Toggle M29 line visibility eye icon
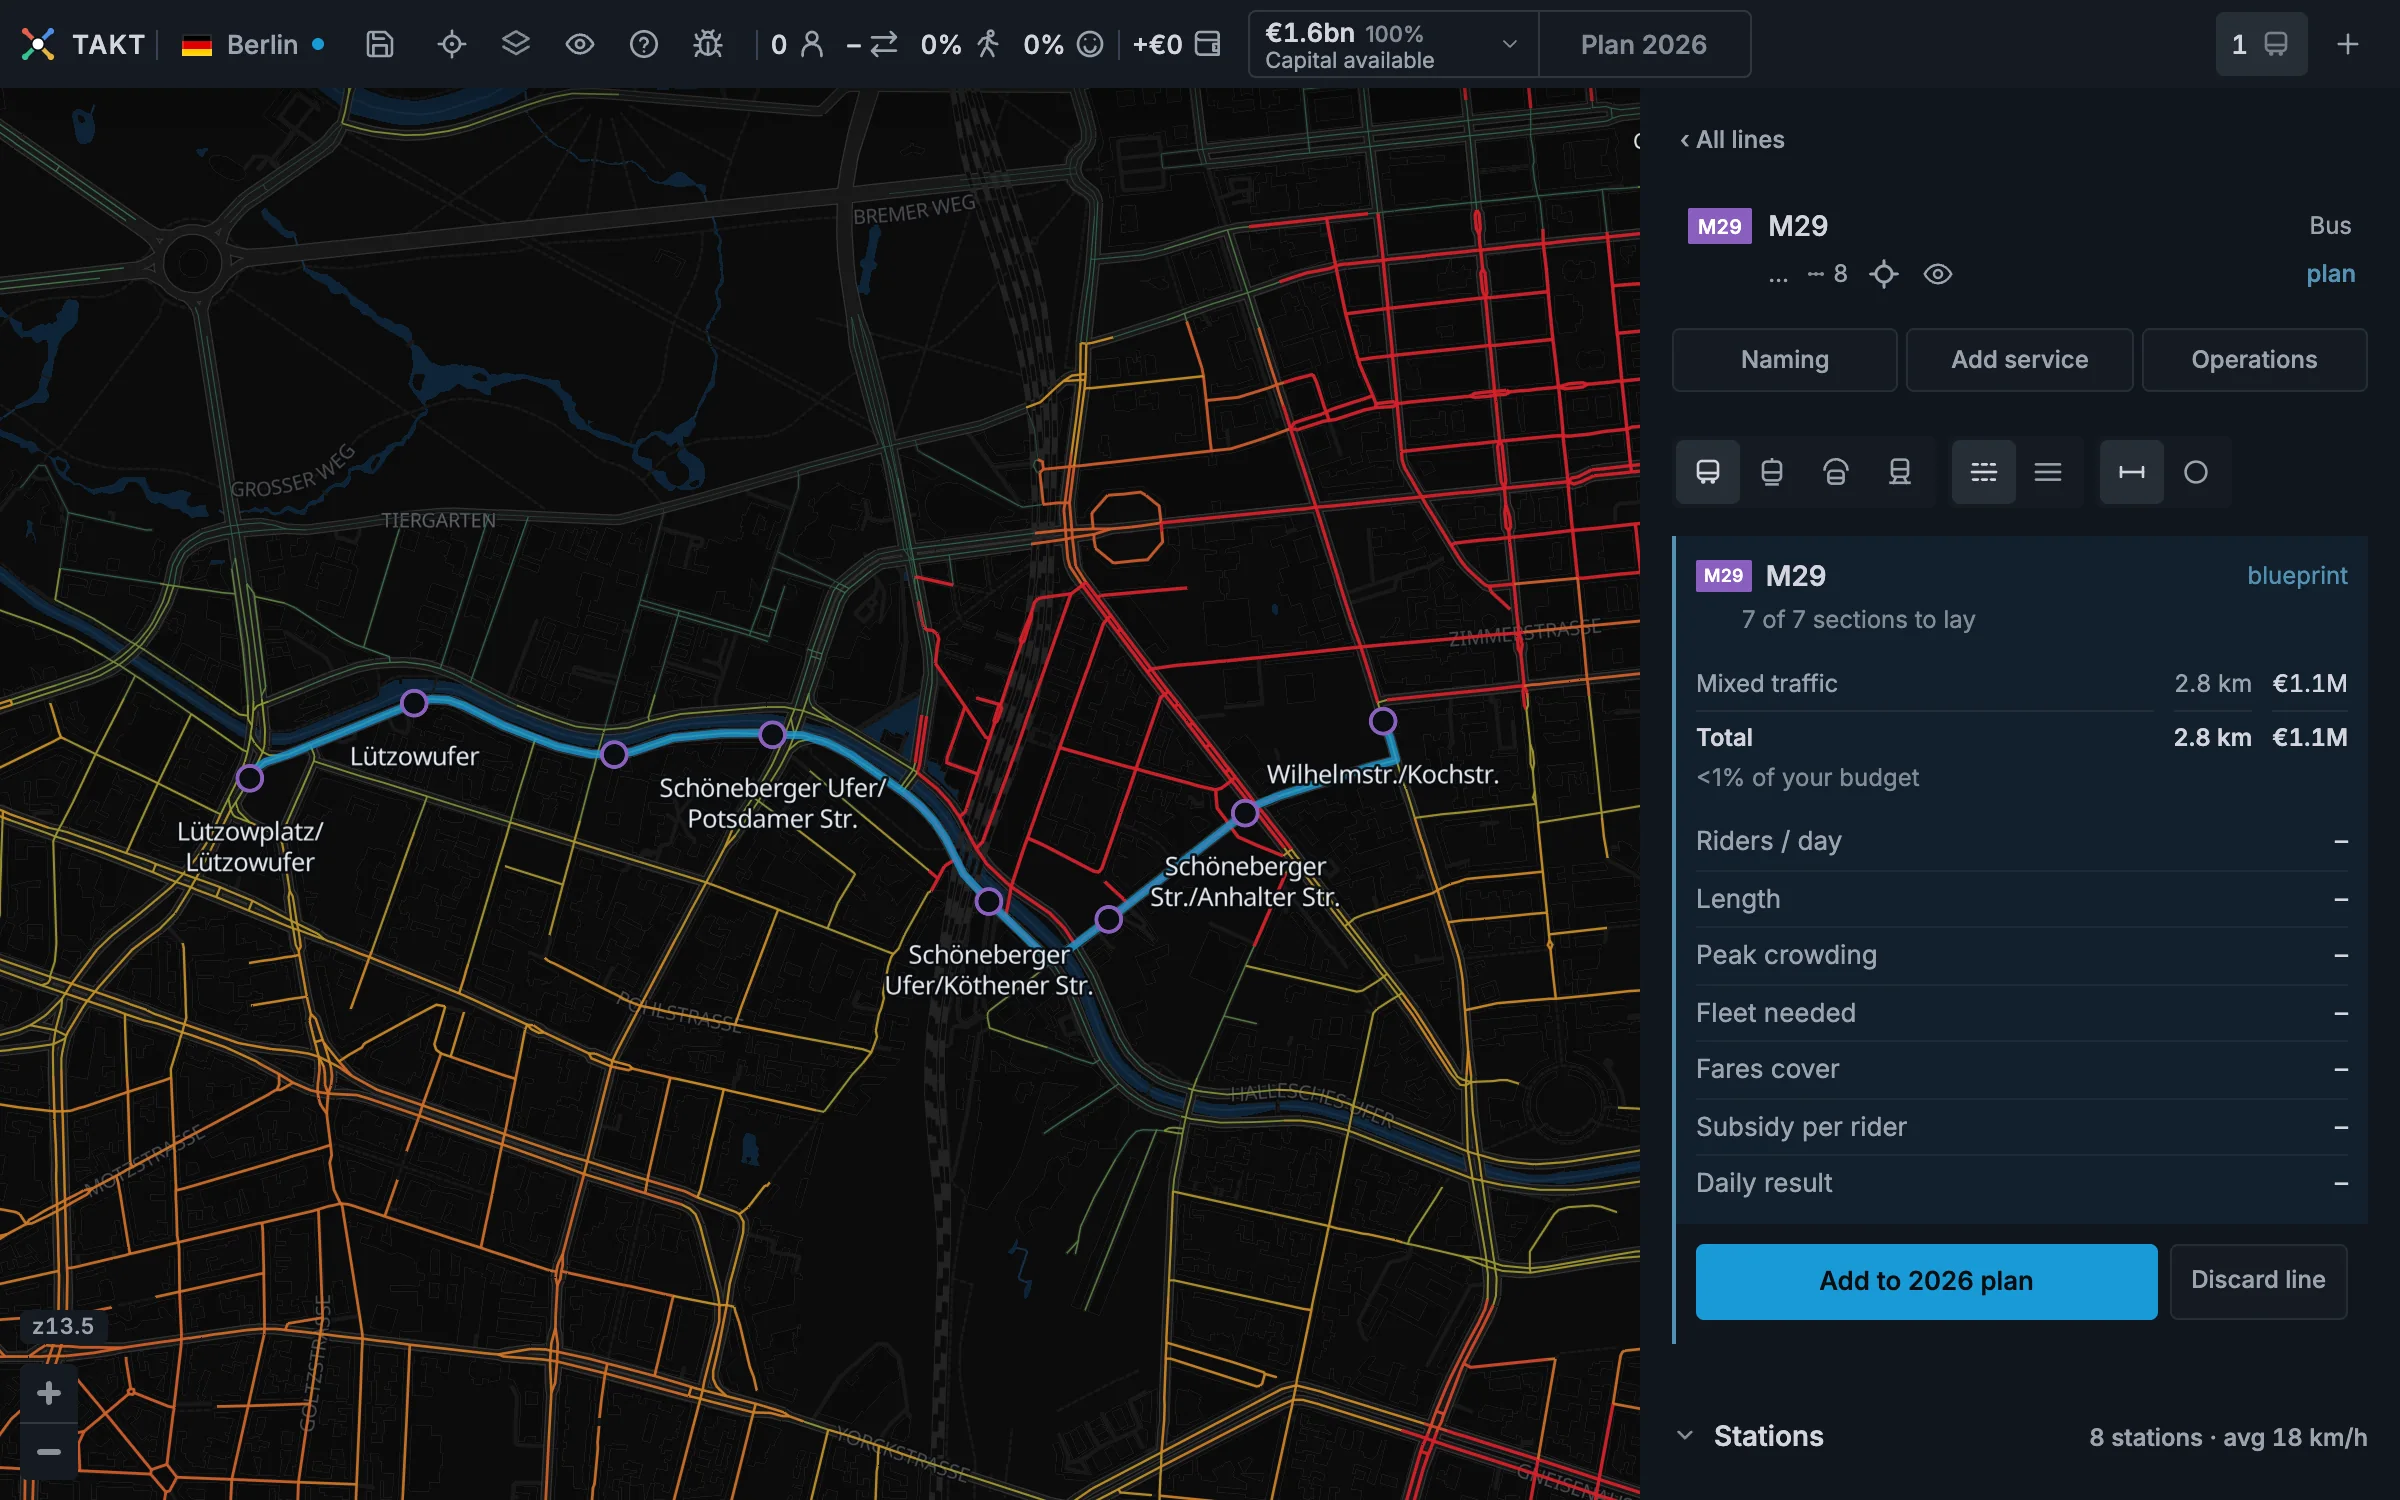 [1938, 274]
